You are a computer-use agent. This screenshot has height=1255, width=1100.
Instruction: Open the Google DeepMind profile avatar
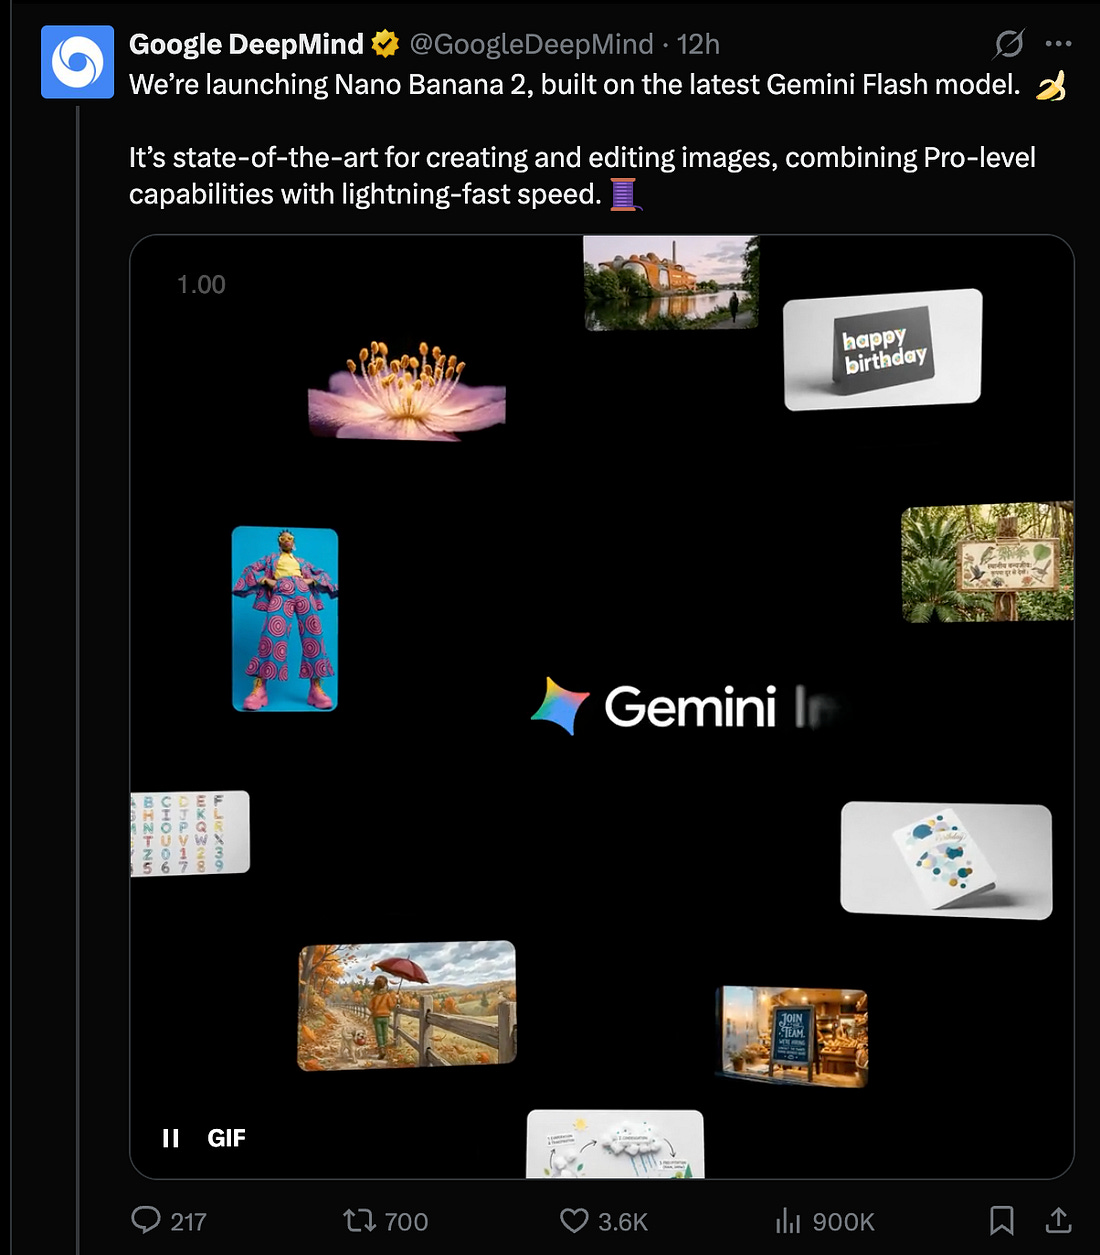click(x=77, y=62)
